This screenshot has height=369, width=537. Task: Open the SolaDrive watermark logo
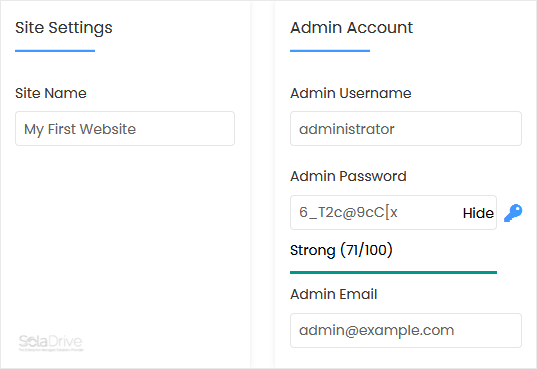(x=51, y=341)
